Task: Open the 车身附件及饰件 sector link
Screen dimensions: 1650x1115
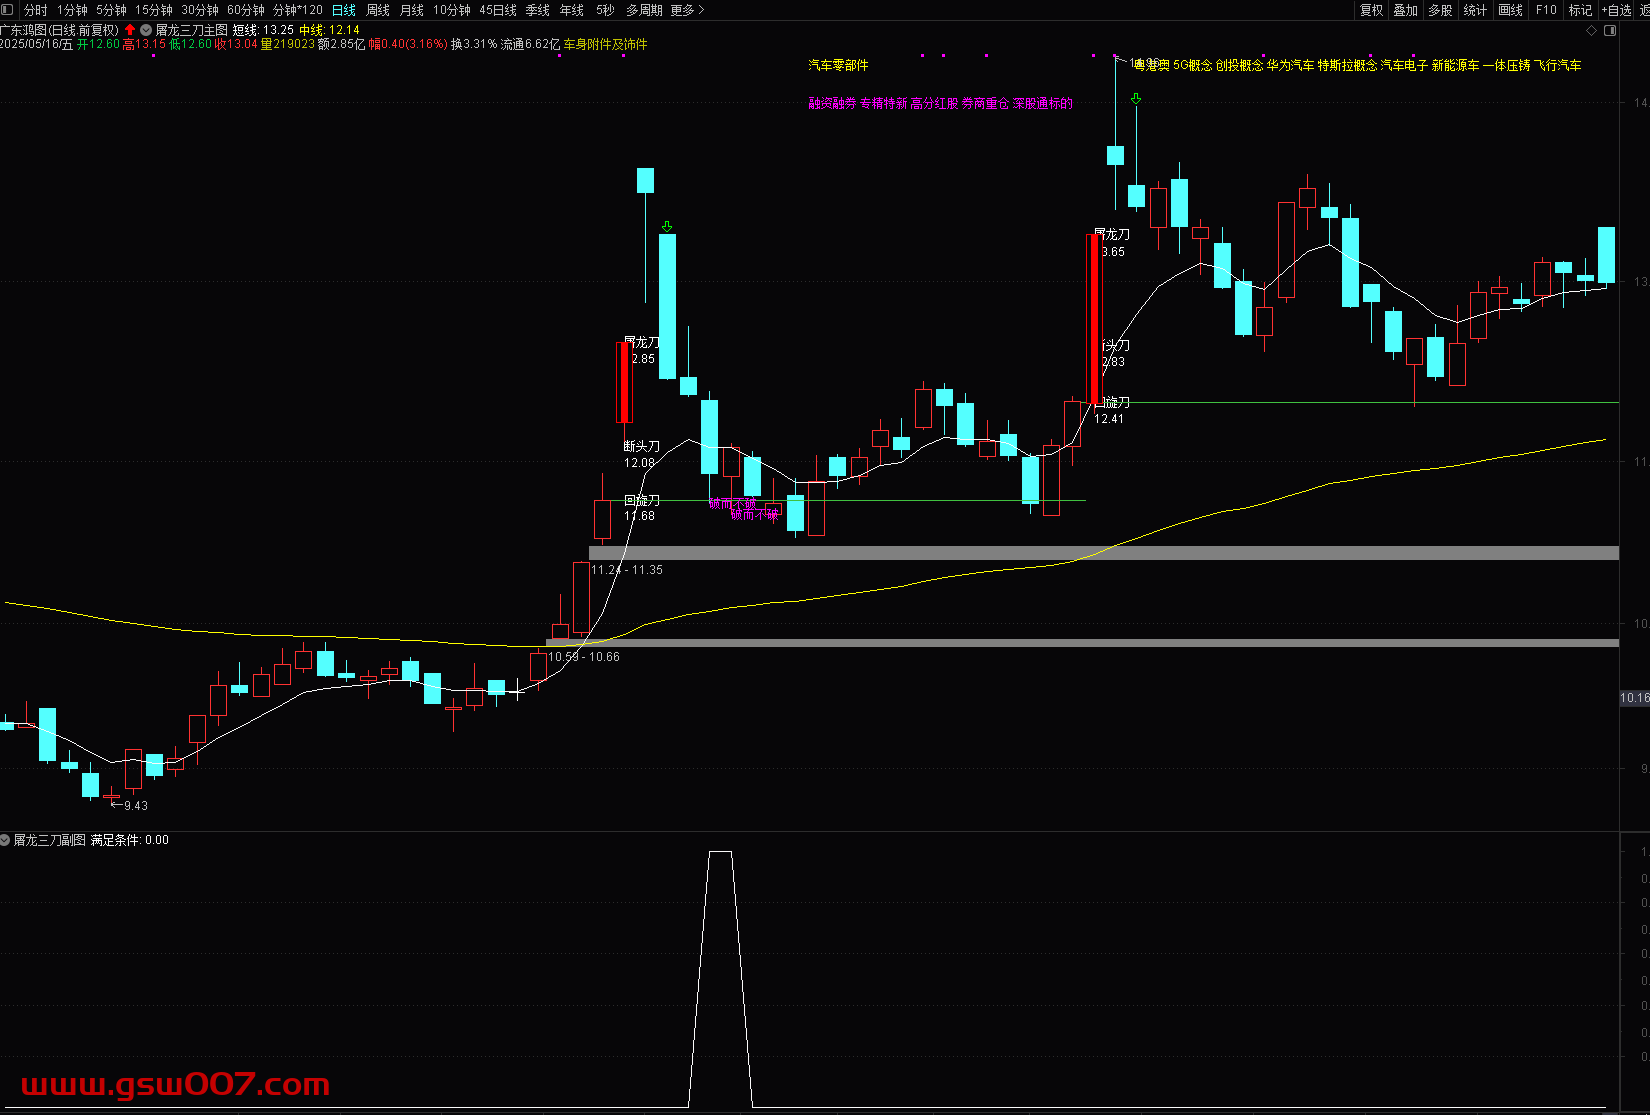Action: [x=605, y=44]
